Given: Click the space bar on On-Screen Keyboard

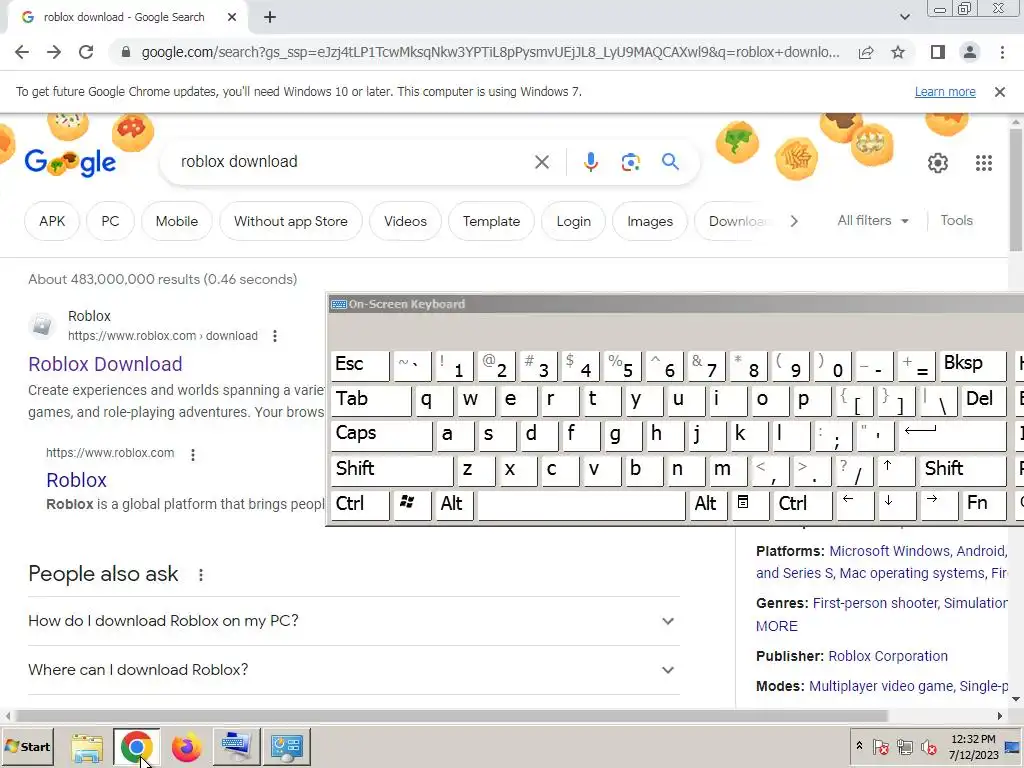Looking at the screenshot, I should coord(581,504).
